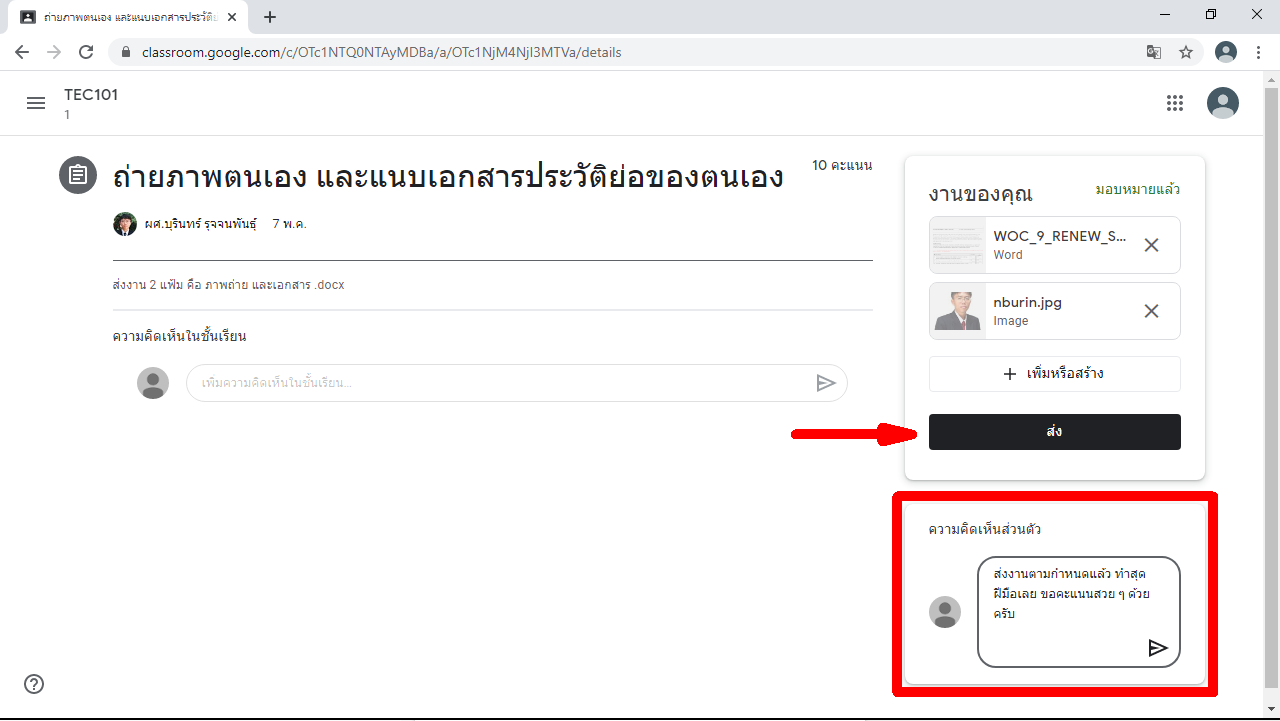Image resolution: width=1280 pixels, height=721 pixels.
Task: Click the class comment input field
Action: coord(500,383)
